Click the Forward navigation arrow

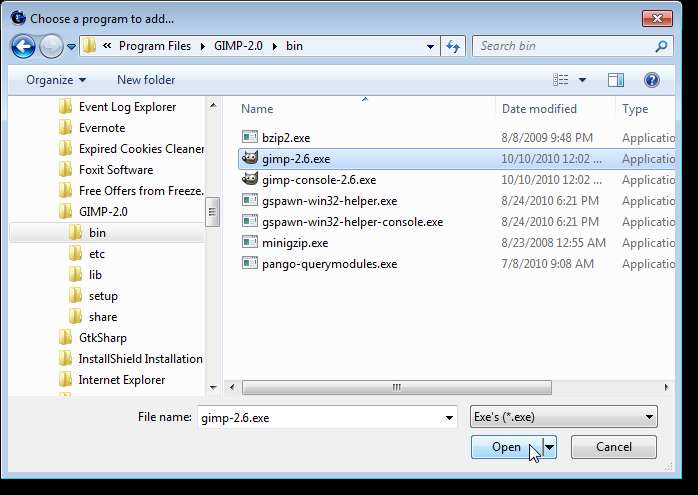pyautogui.click(x=51, y=46)
